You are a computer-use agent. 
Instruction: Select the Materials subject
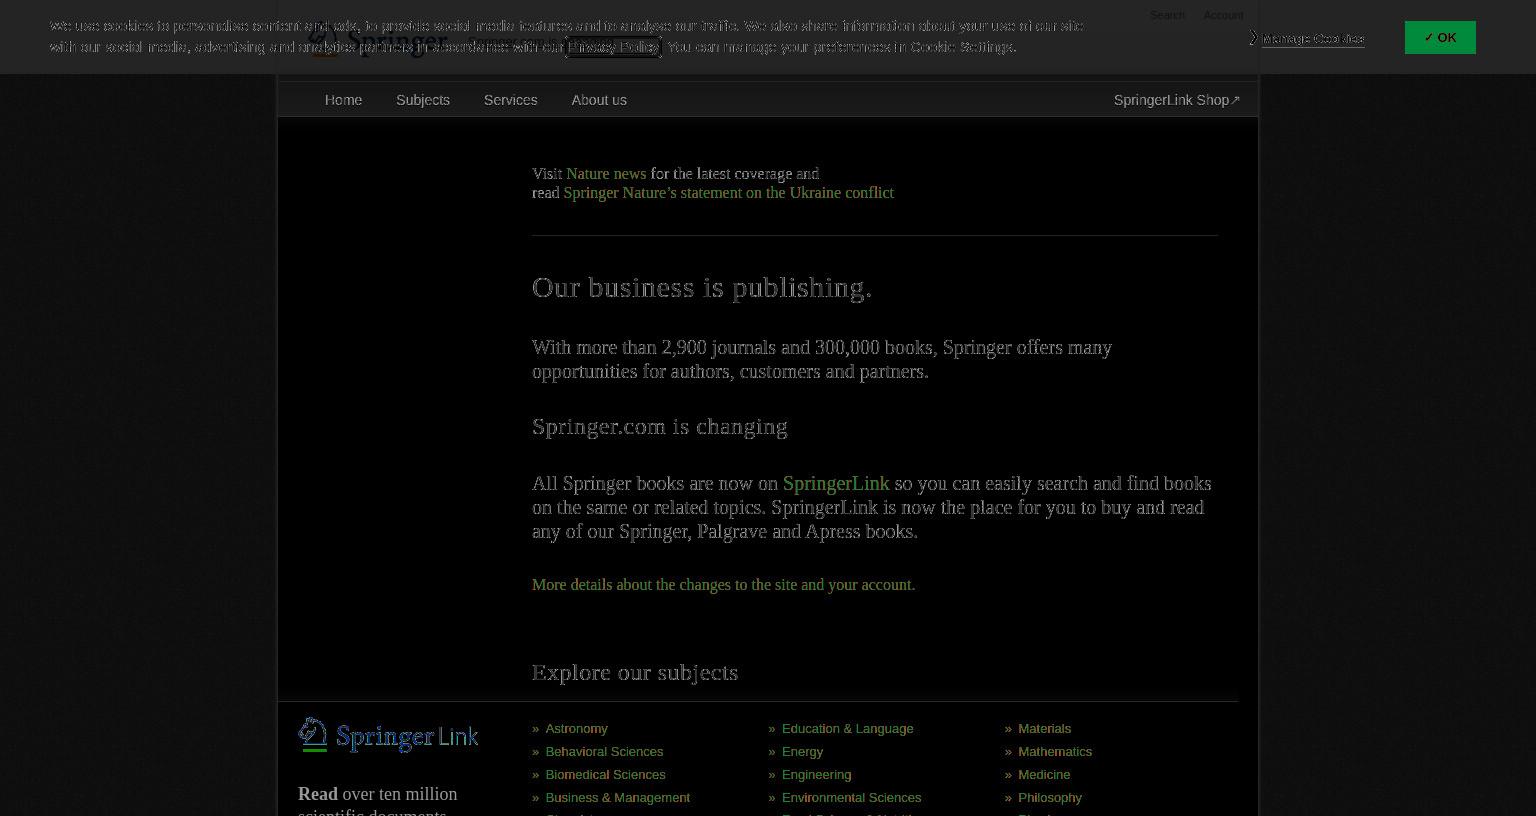coord(1044,729)
